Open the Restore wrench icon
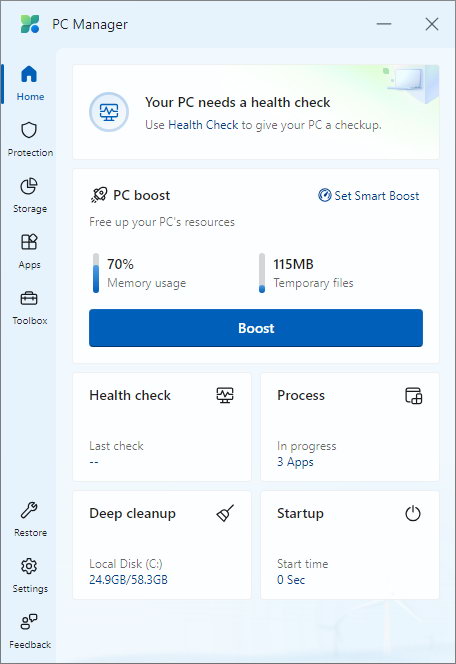The image size is (456, 664). click(x=29, y=510)
